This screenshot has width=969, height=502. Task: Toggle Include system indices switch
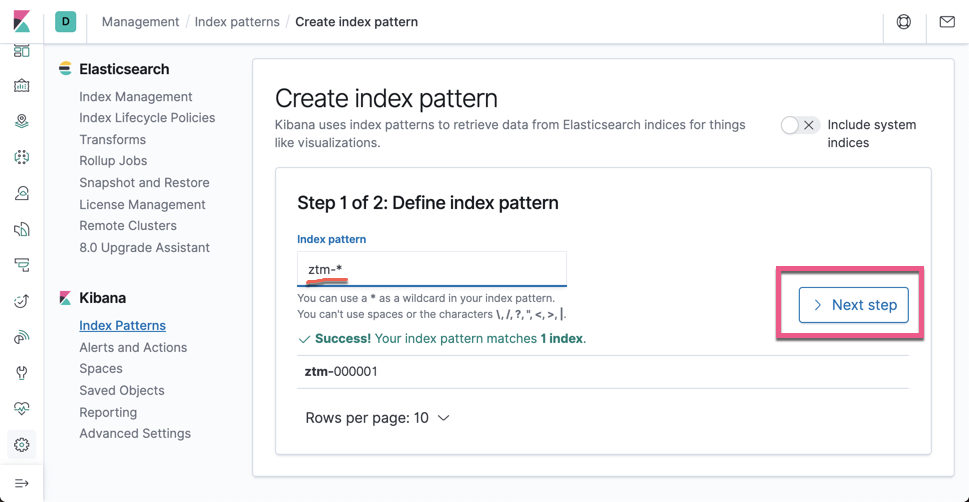(x=800, y=125)
